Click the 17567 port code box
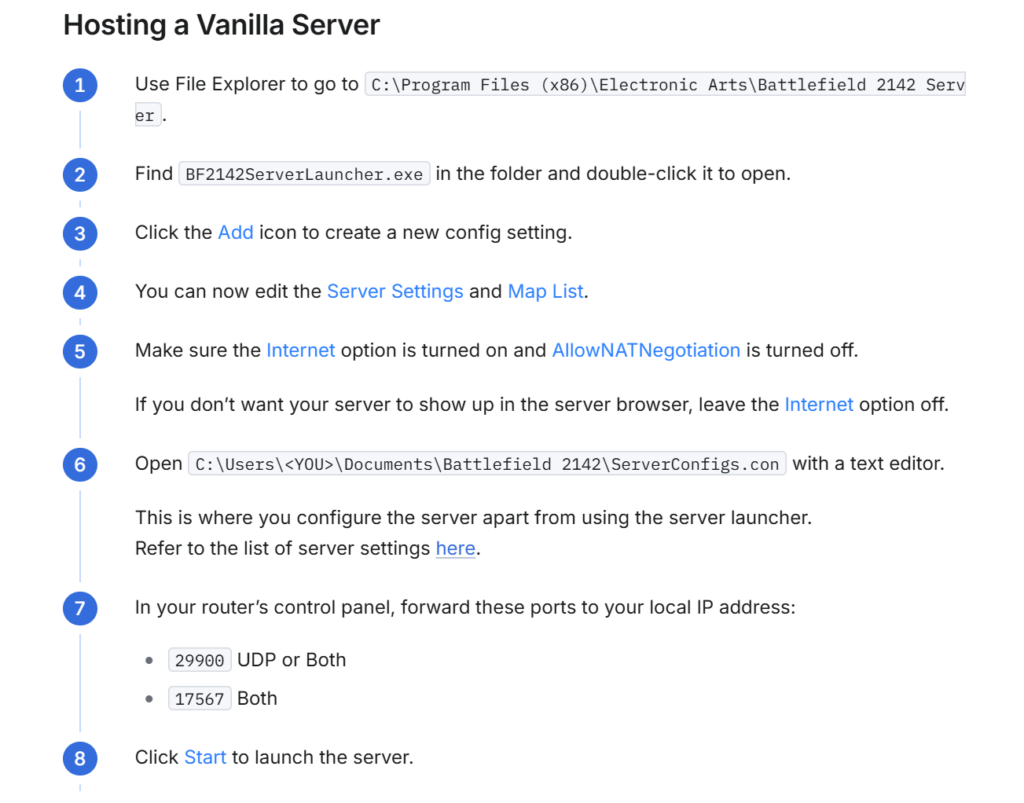 point(200,699)
